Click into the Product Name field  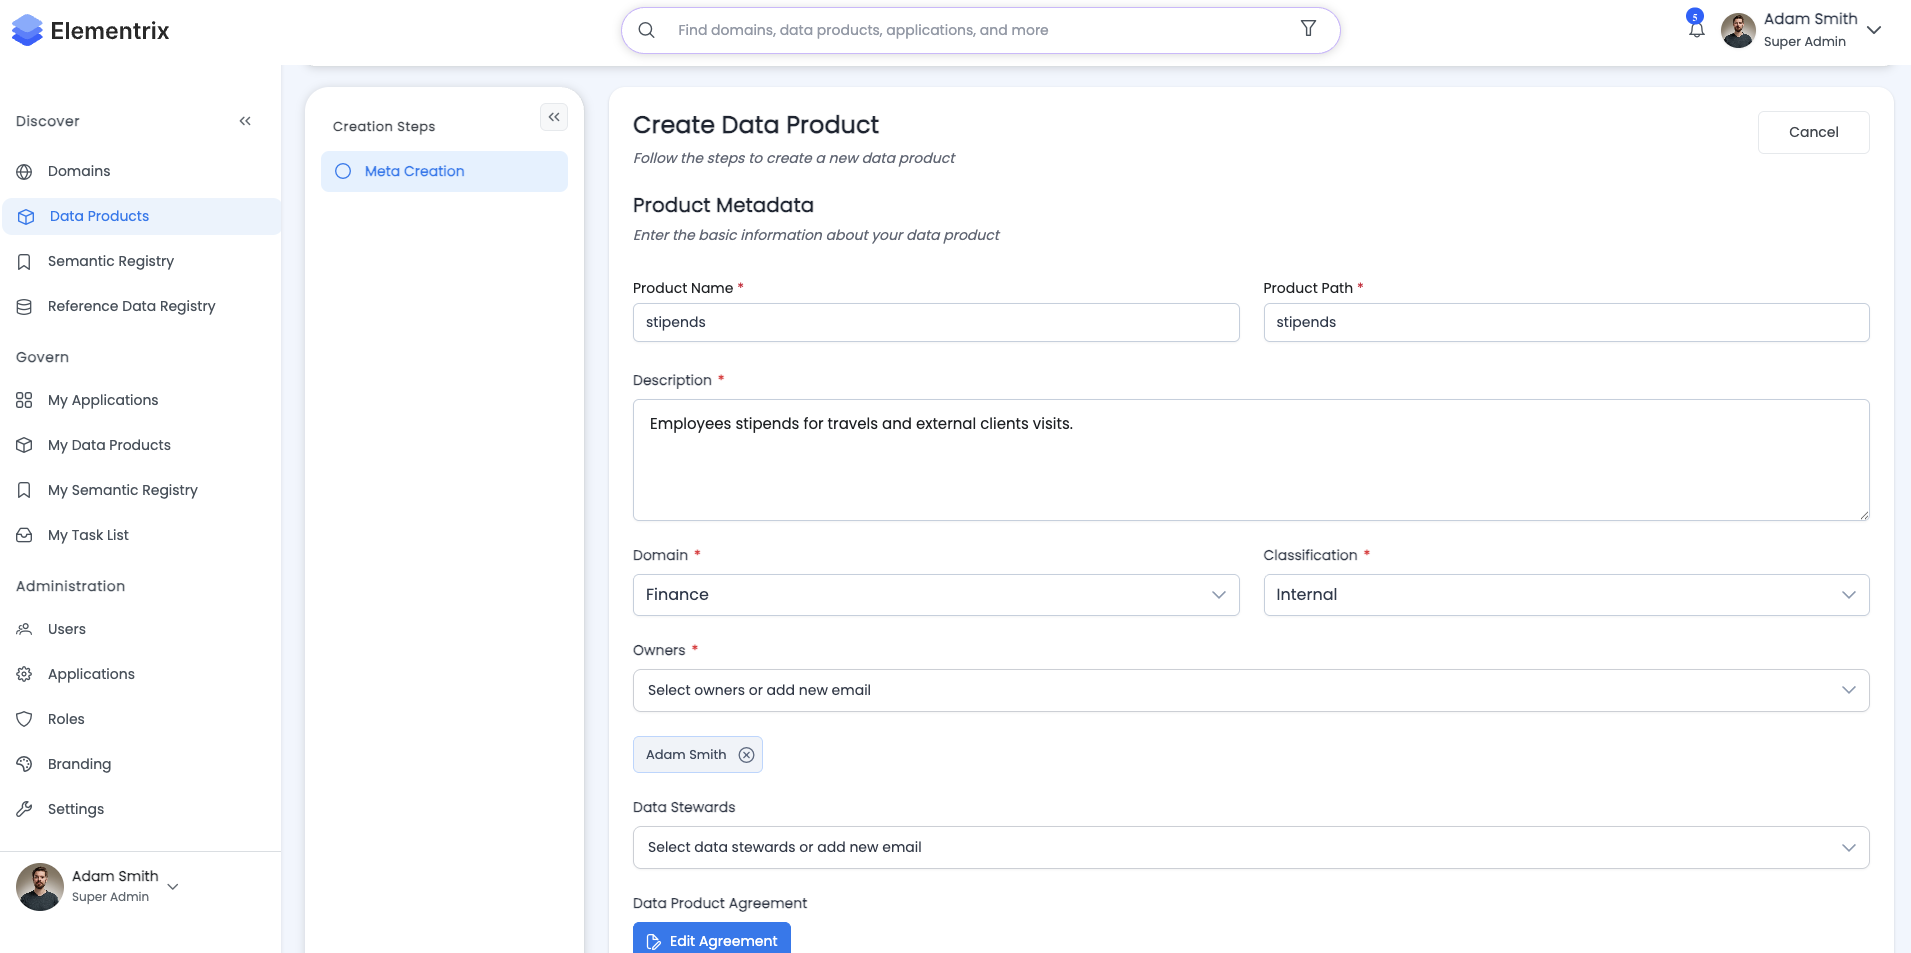tap(935, 322)
